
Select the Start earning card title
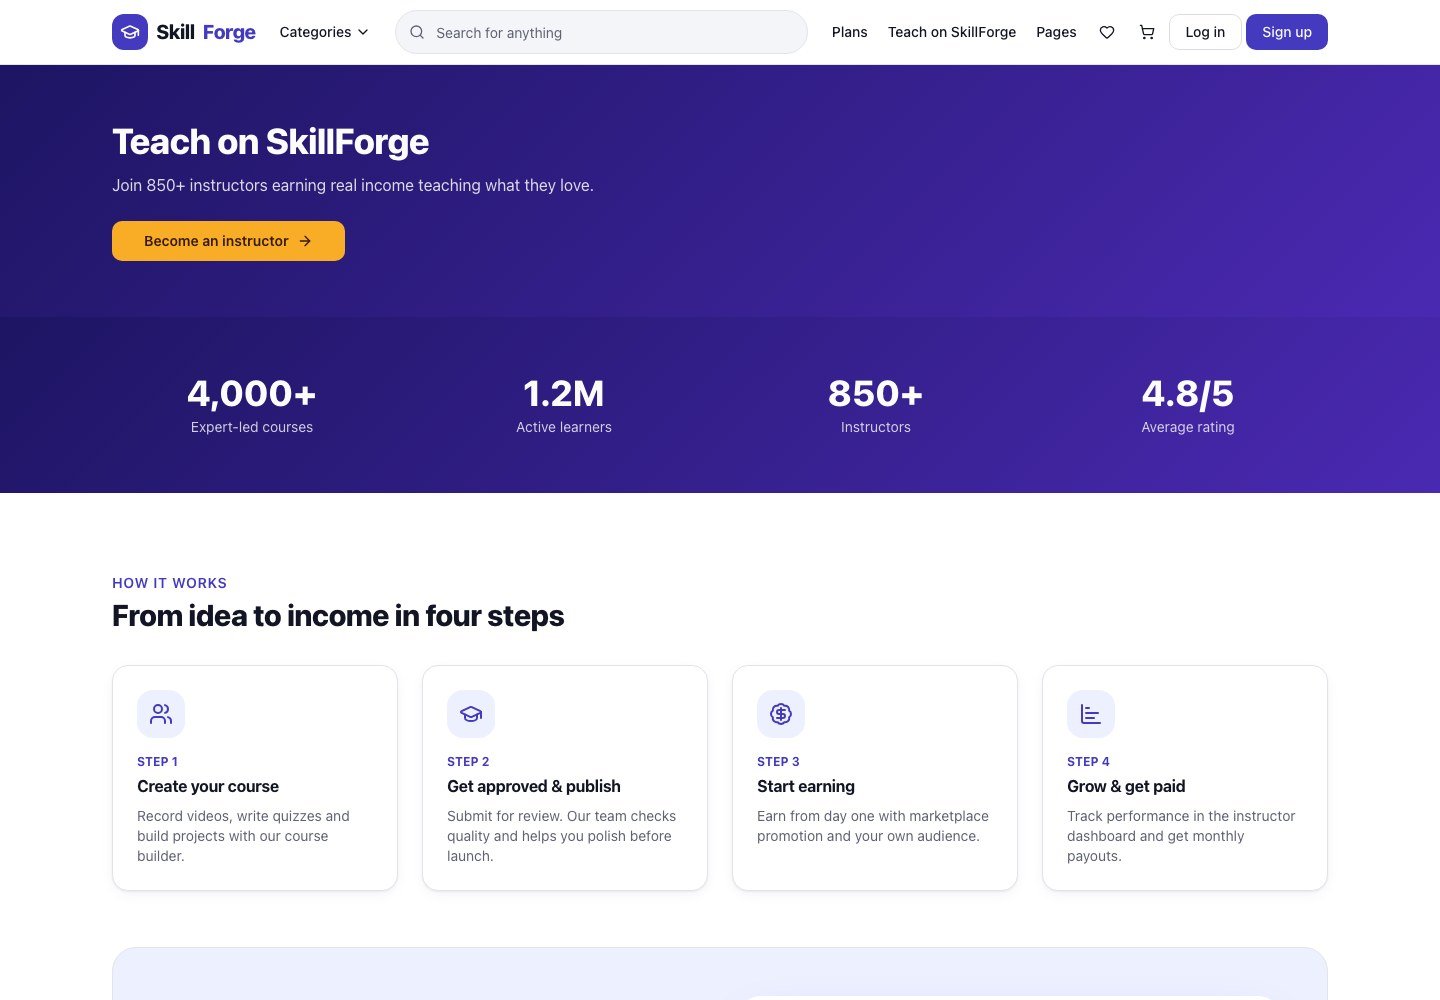[806, 786]
